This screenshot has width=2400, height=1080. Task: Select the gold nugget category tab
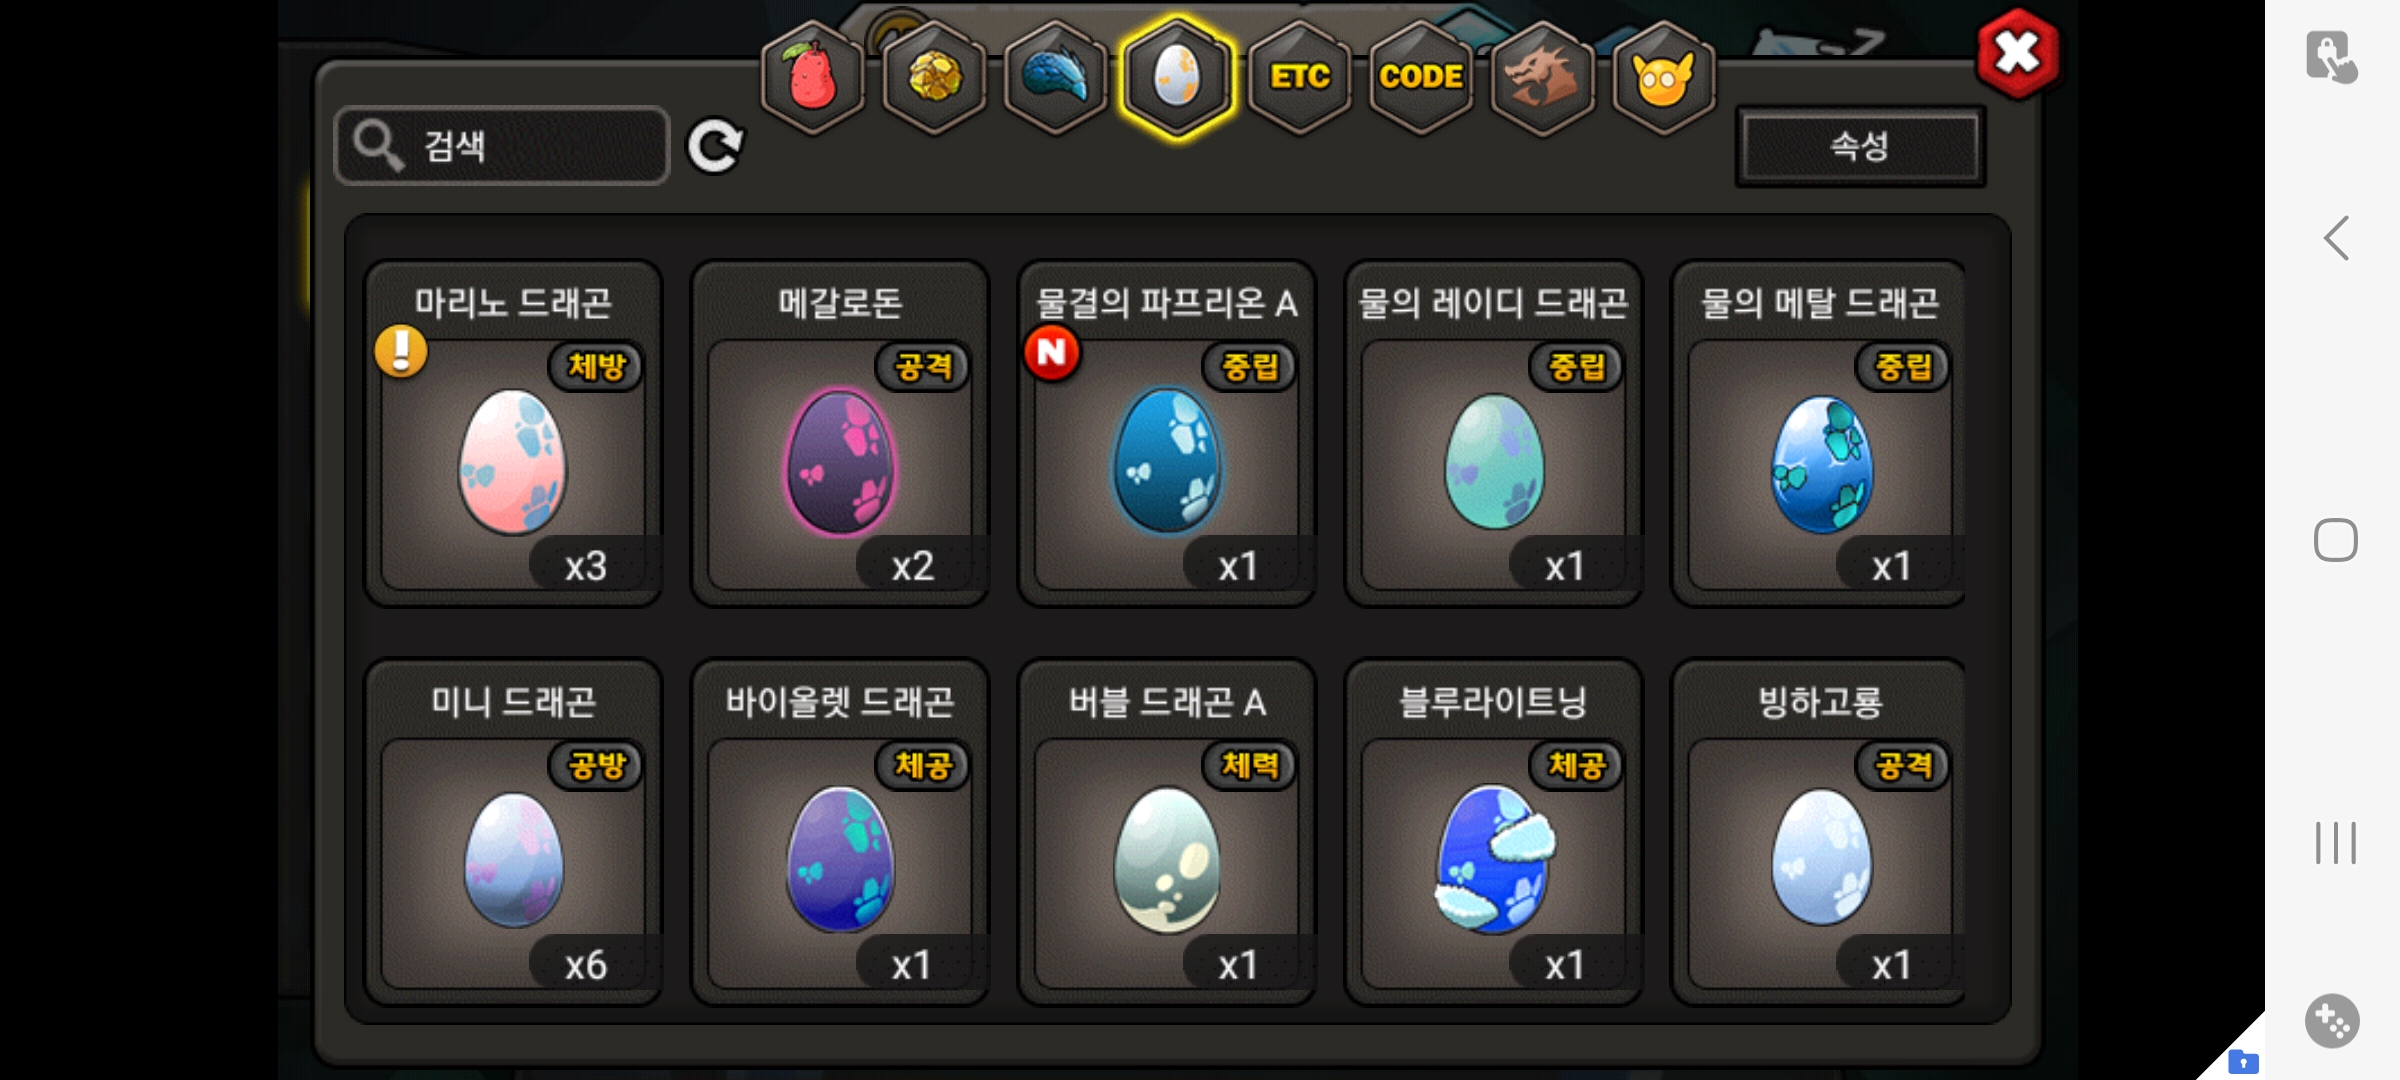(935, 77)
